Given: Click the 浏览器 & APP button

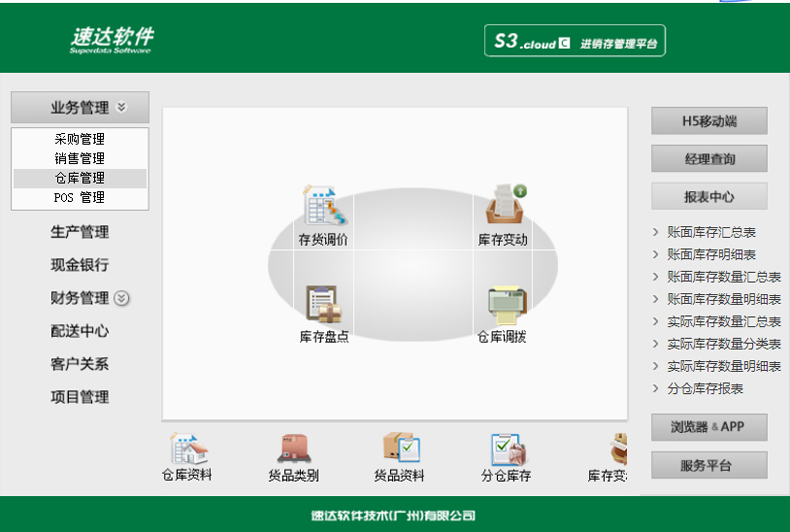Looking at the screenshot, I should tap(709, 427).
